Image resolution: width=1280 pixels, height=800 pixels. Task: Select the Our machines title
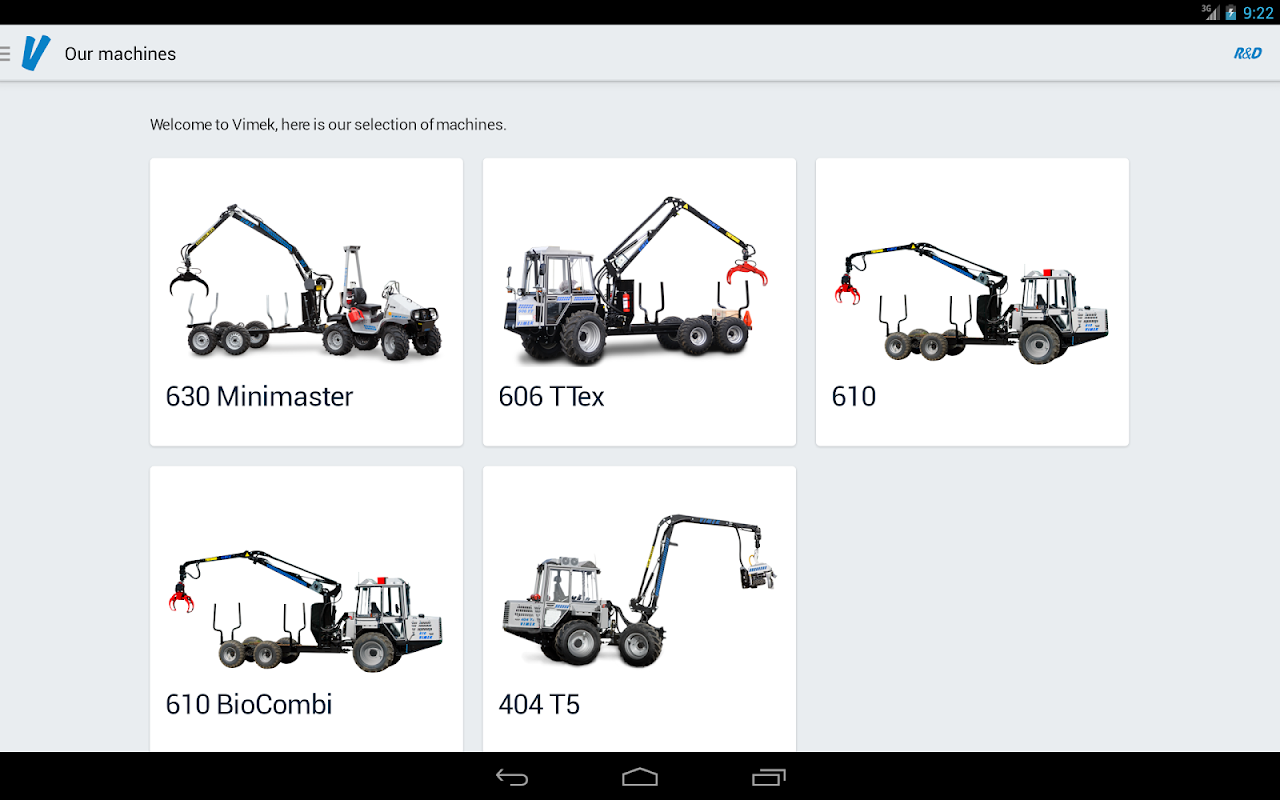pos(120,54)
